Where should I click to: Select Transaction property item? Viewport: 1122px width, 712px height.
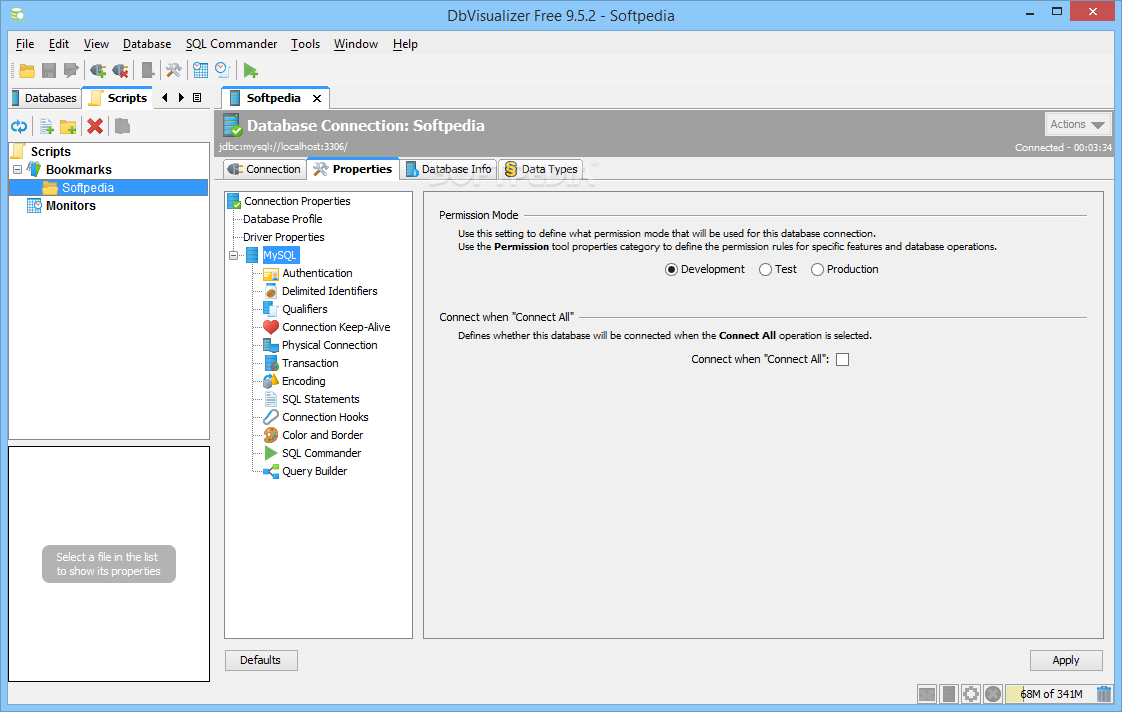pyautogui.click(x=301, y=364)
